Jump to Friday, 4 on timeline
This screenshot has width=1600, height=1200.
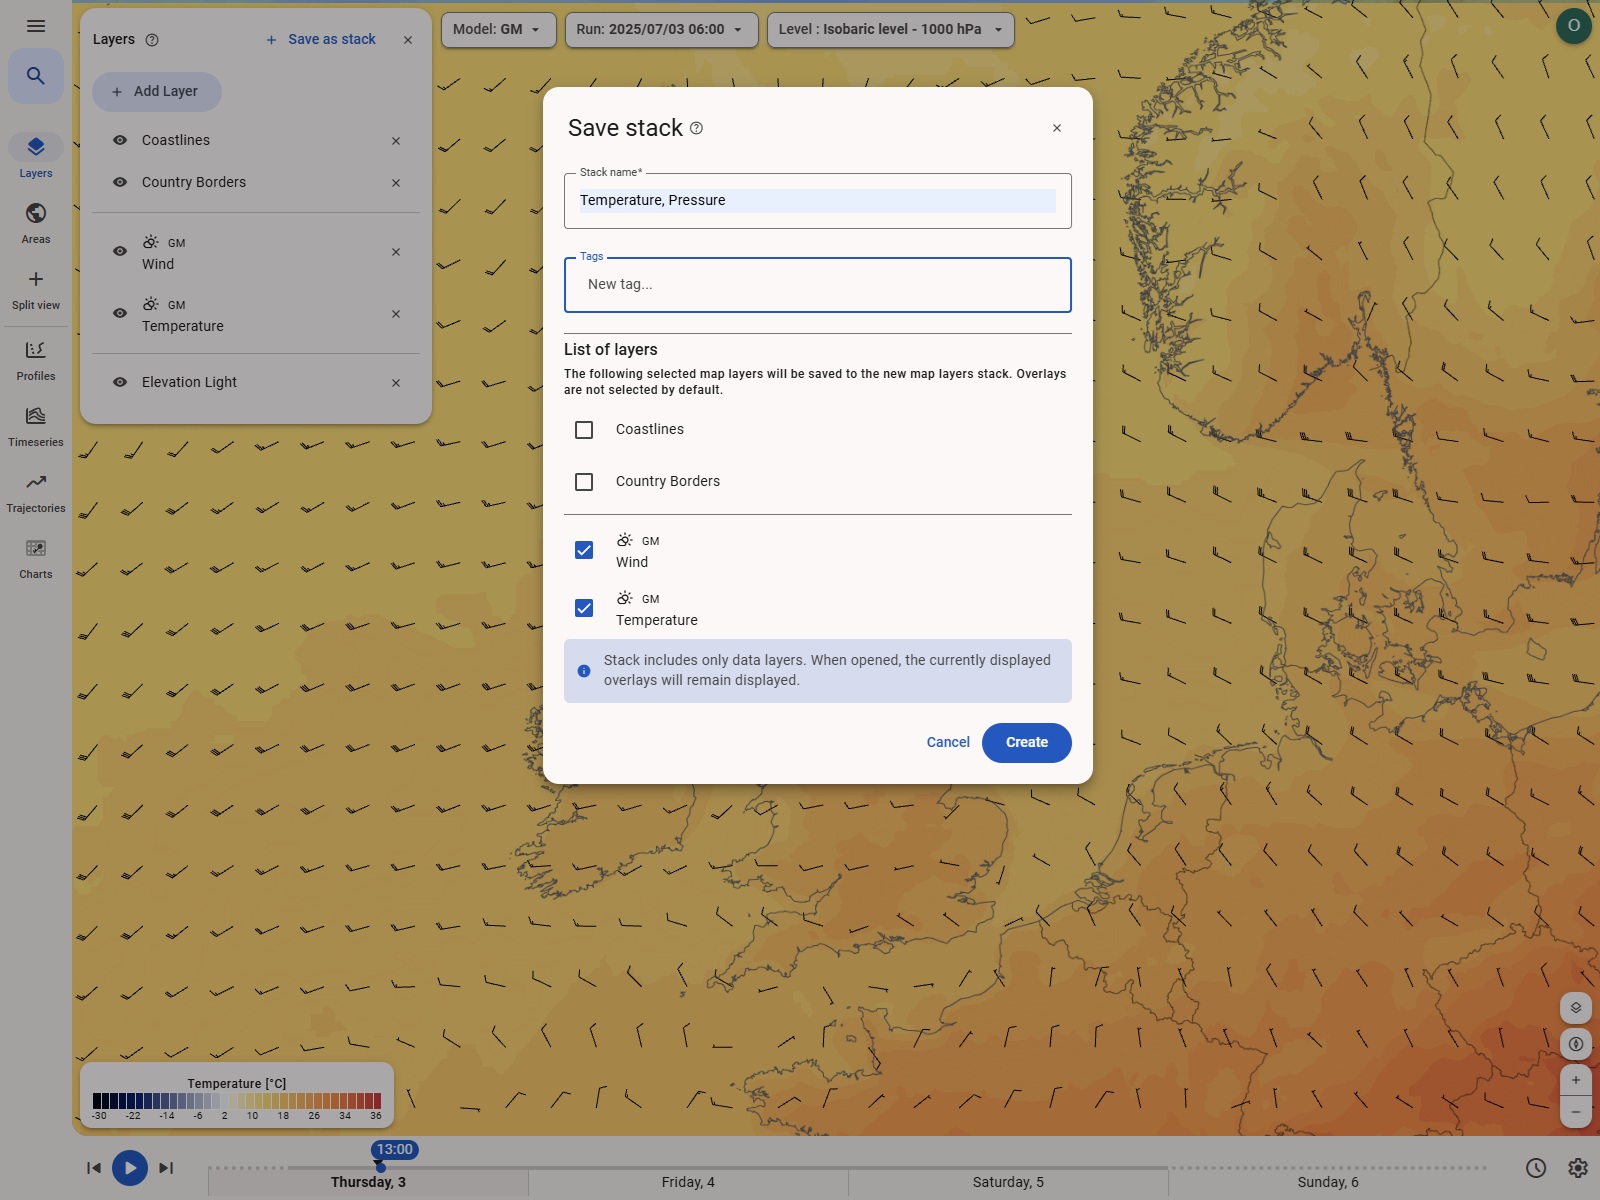(688, 1182)
